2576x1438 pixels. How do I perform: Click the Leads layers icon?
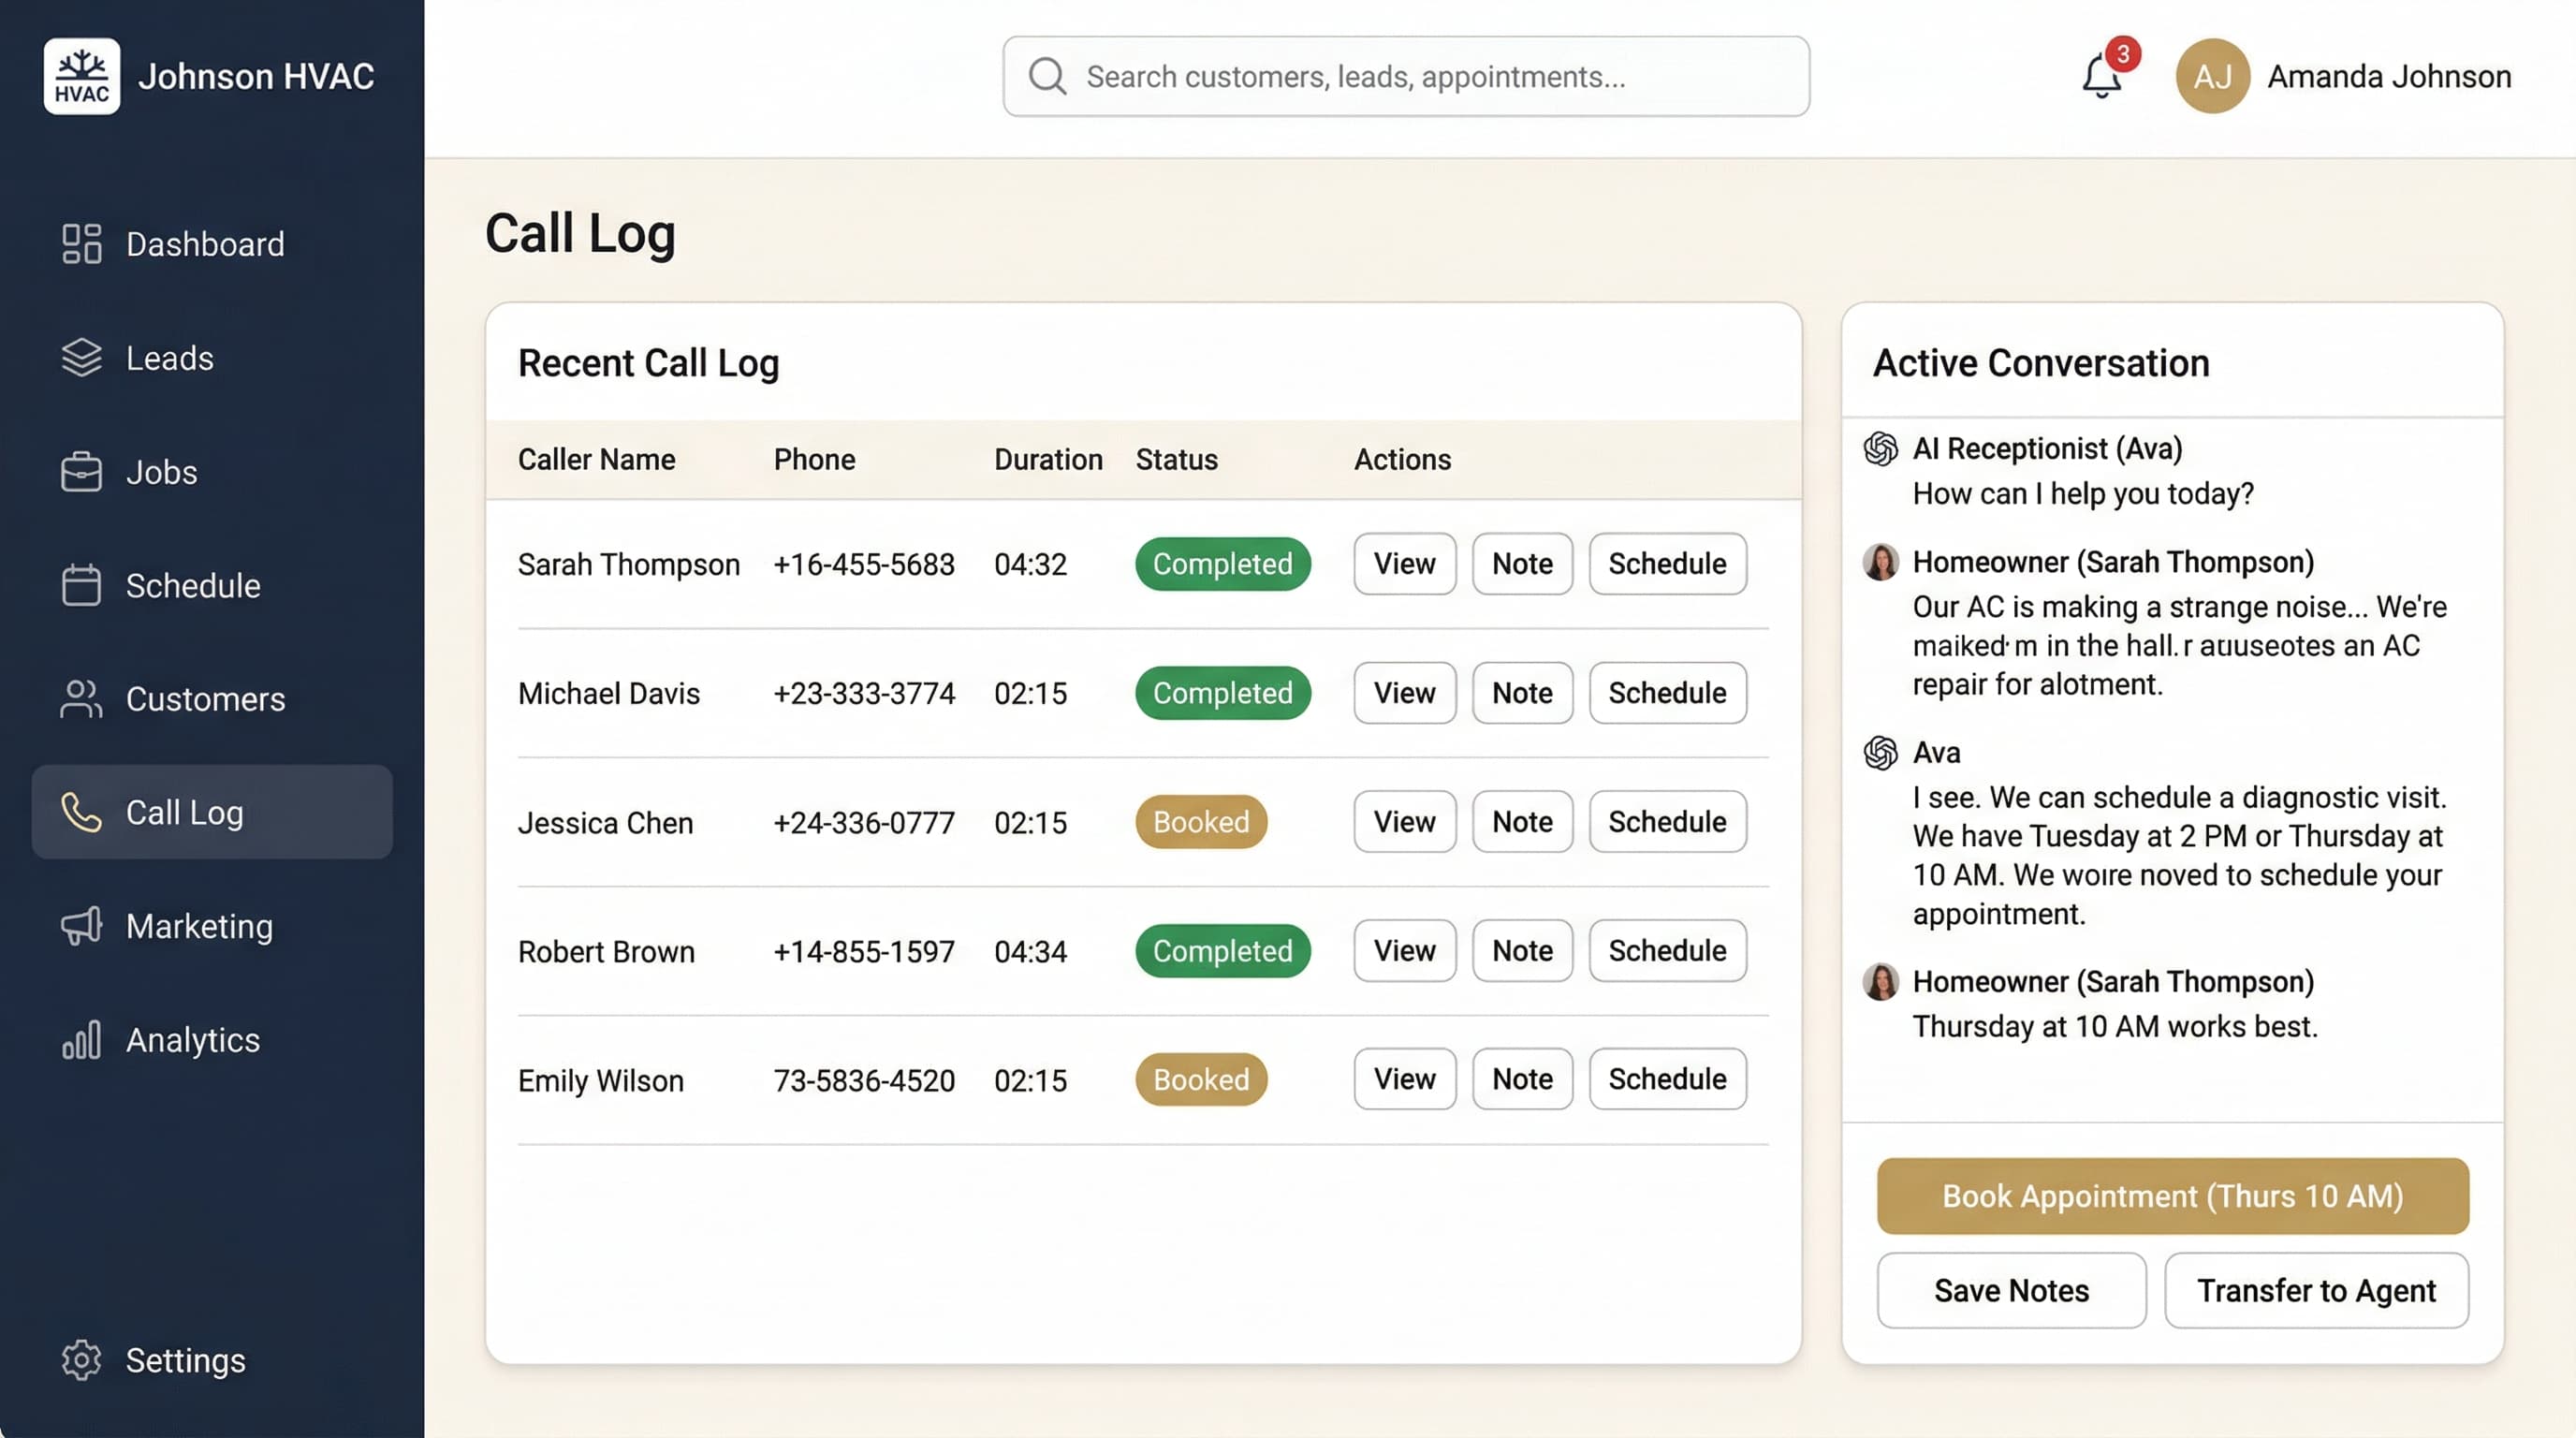coord(81,358)
